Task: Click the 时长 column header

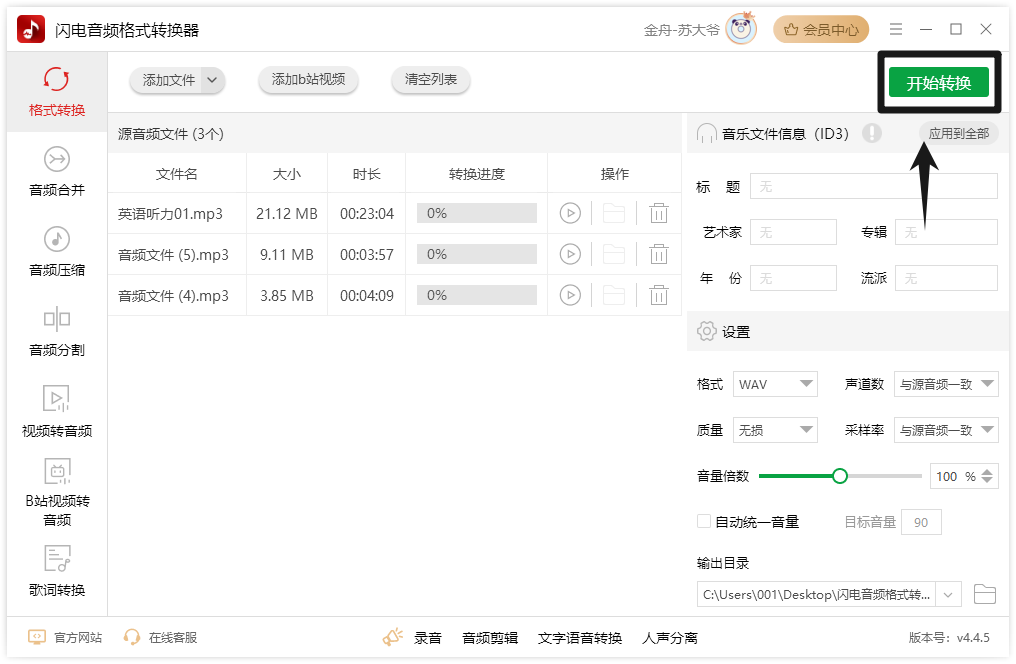Action: click(x=367, y=174)
